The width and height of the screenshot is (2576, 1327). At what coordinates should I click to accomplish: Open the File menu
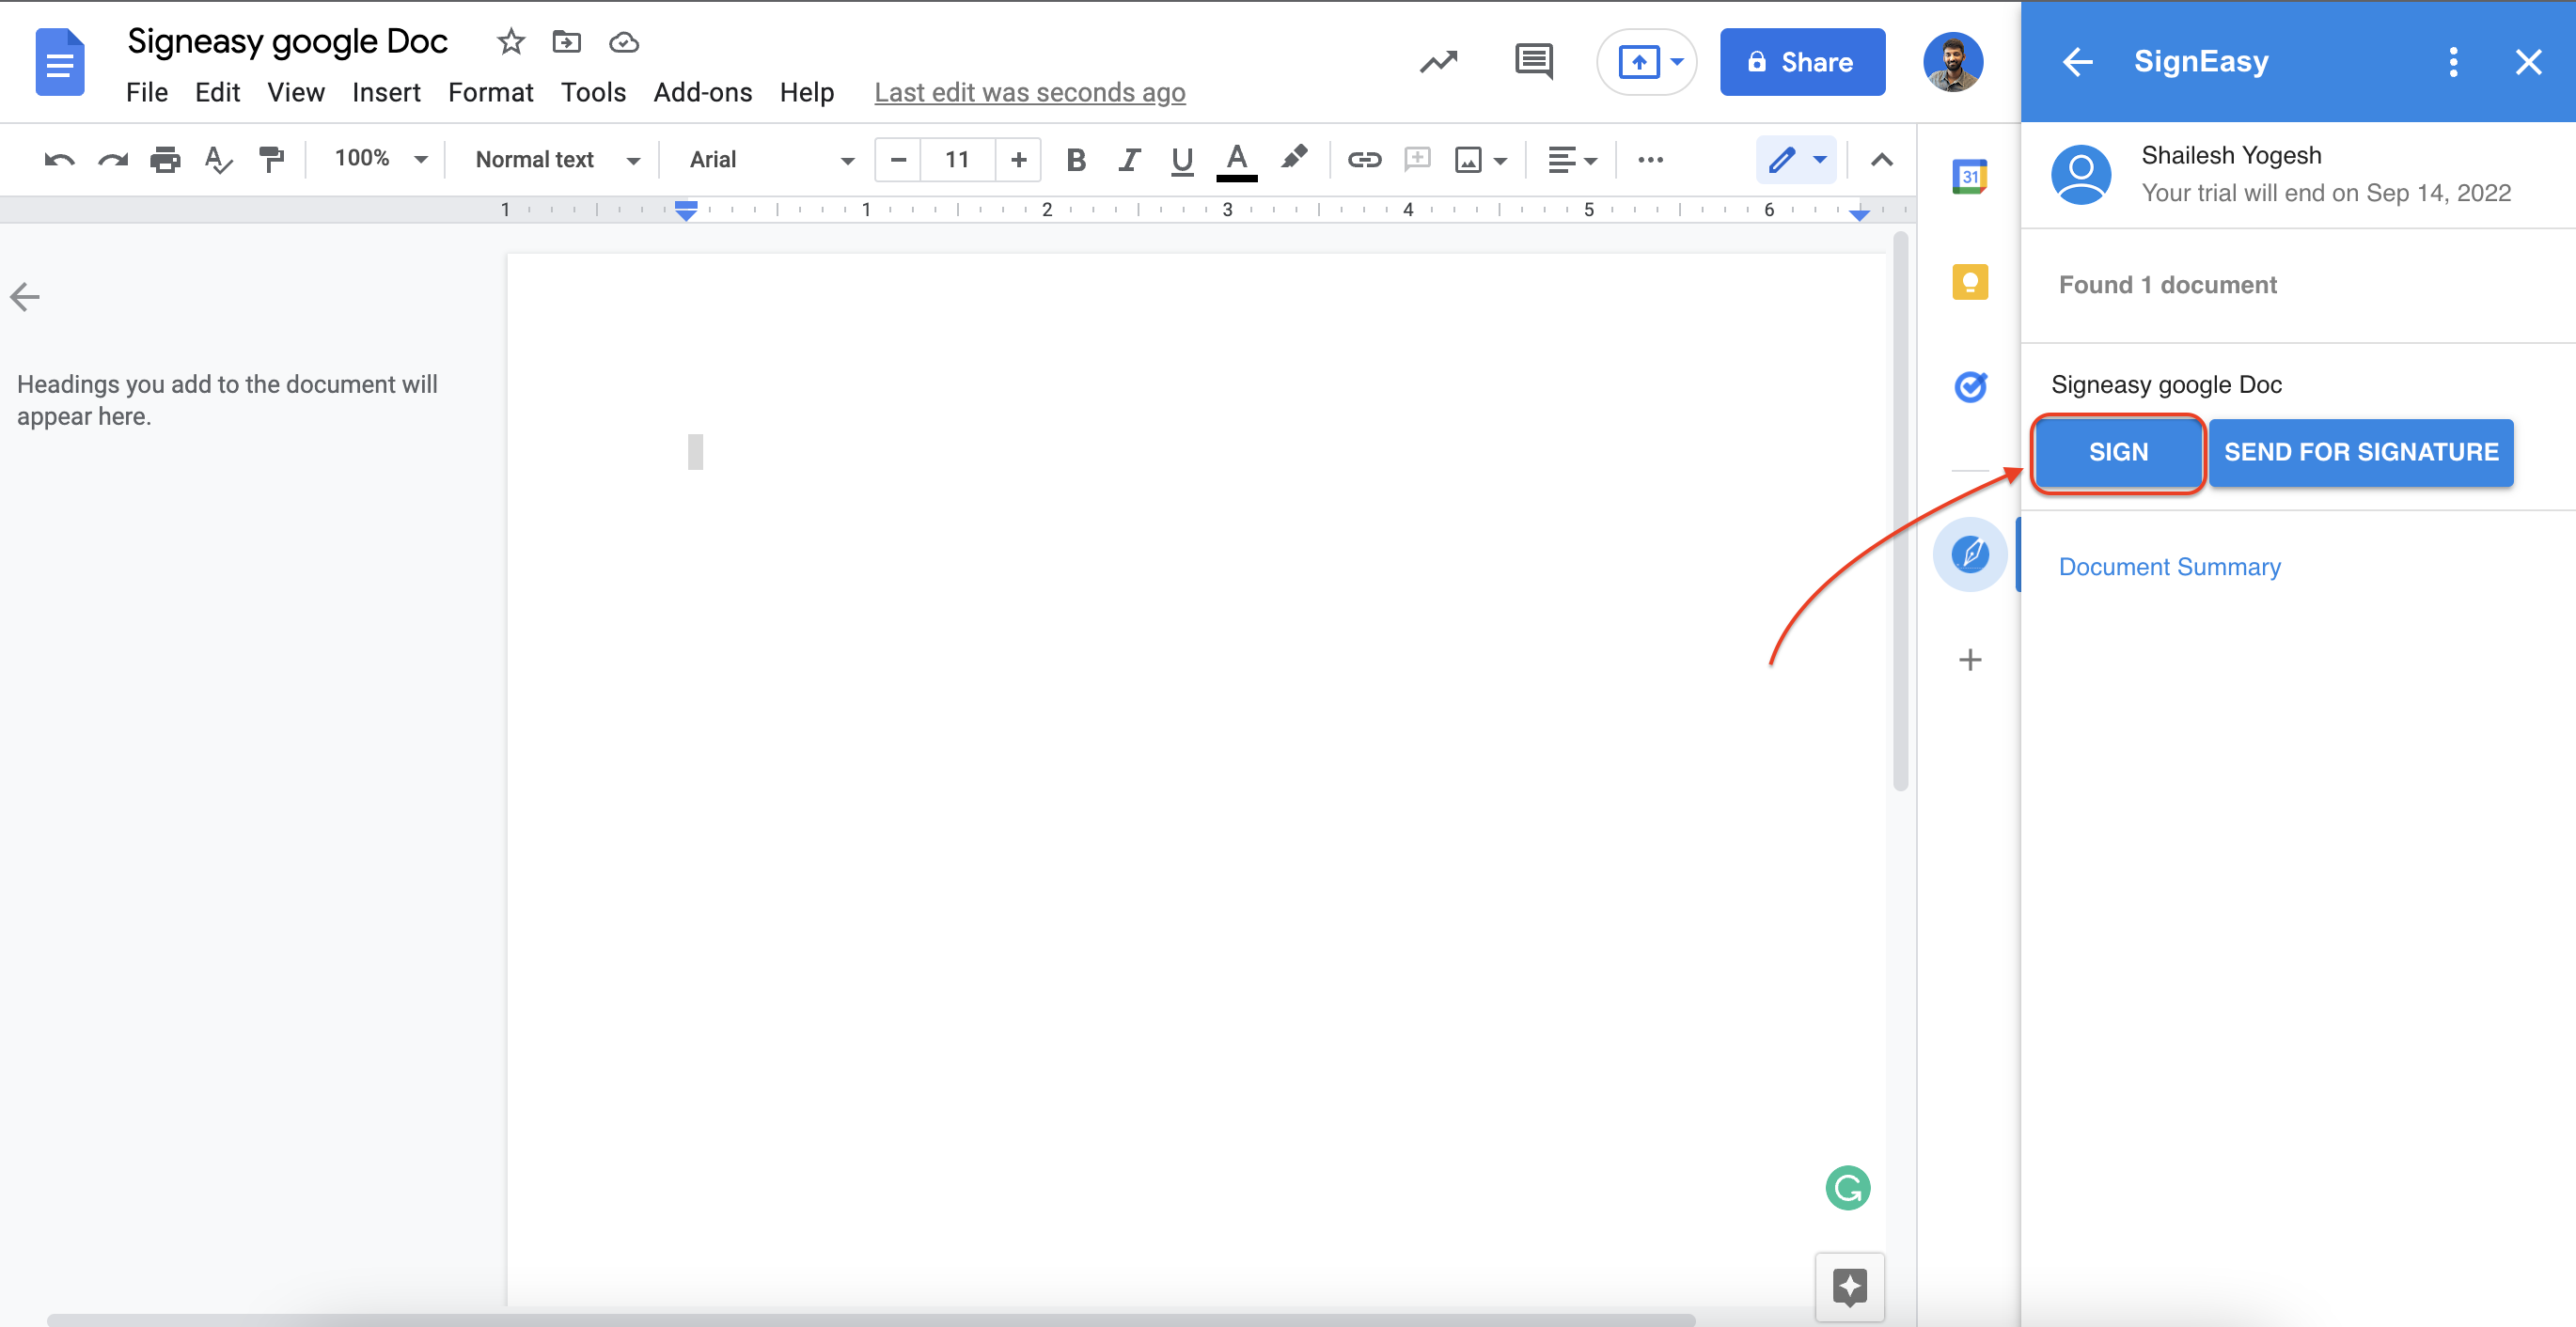[x=147, y=93]
